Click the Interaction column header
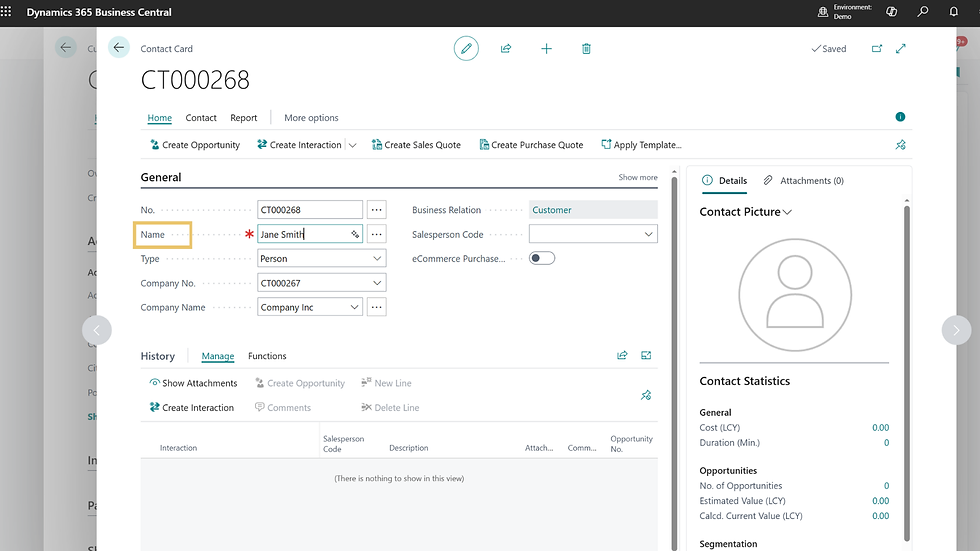 click(178, 448)
